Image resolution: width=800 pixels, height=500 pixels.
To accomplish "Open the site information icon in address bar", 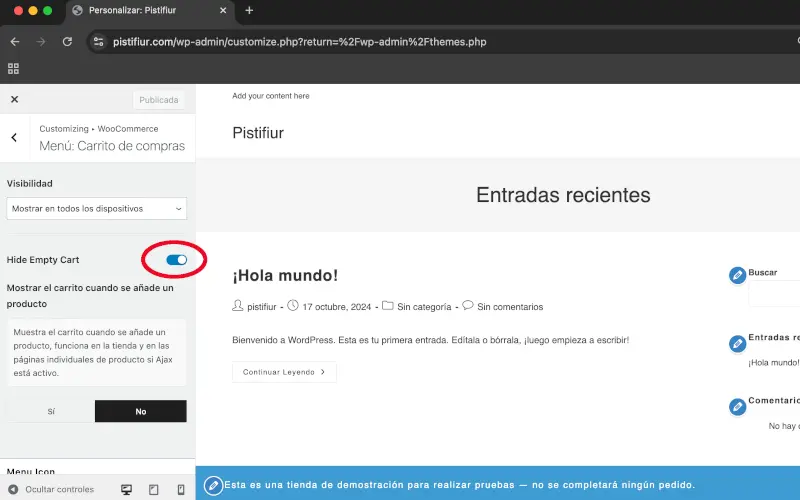I will (98, 42).
